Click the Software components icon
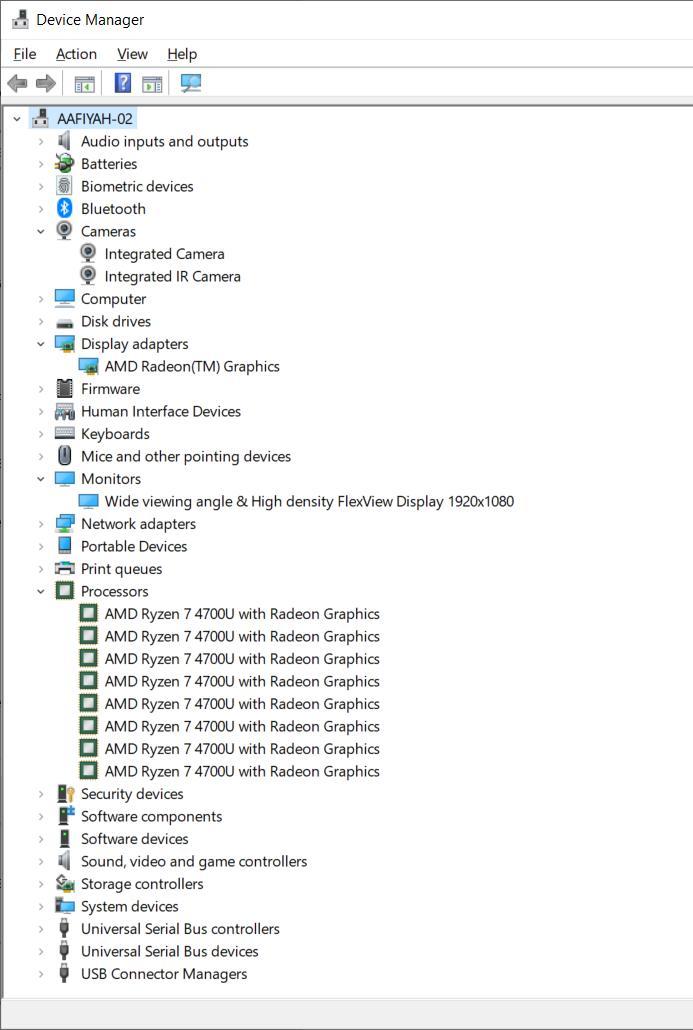This screenshot has height=1030, width=693. click(x=66, y=816)
